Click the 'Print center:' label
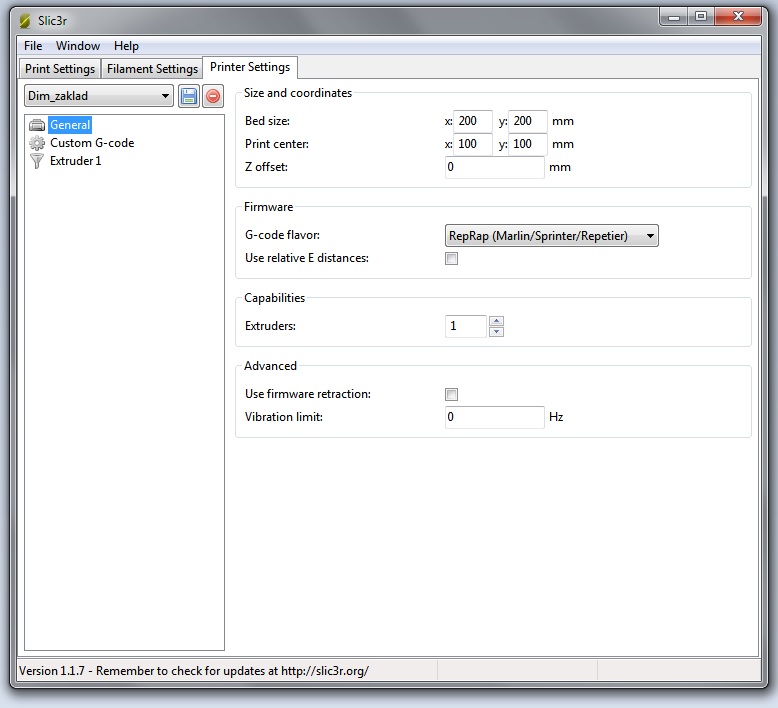The height and width of the screenshot is (708, 778). (277, 144)
